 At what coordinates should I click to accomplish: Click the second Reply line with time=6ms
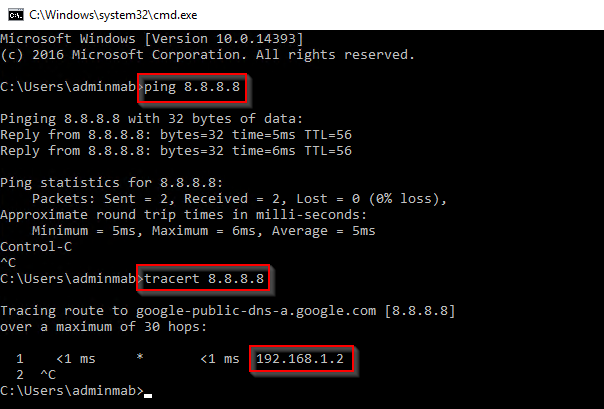pos(176,151)
